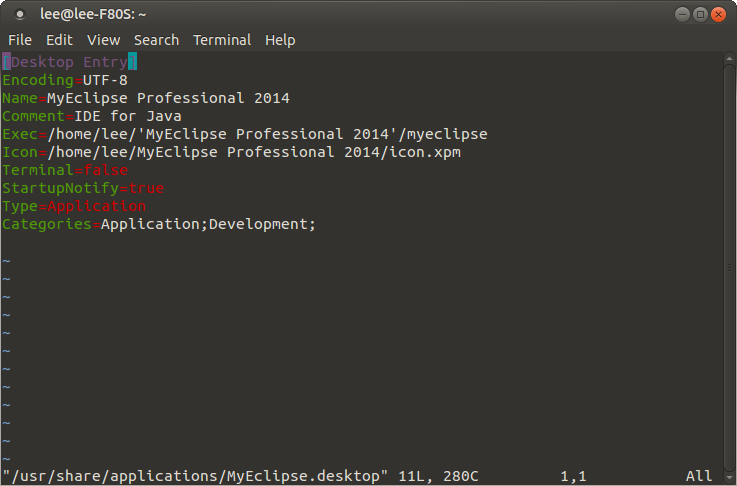Screen dimensions: 737x486
Task: Open the File menu
Action: coord(20,40)
